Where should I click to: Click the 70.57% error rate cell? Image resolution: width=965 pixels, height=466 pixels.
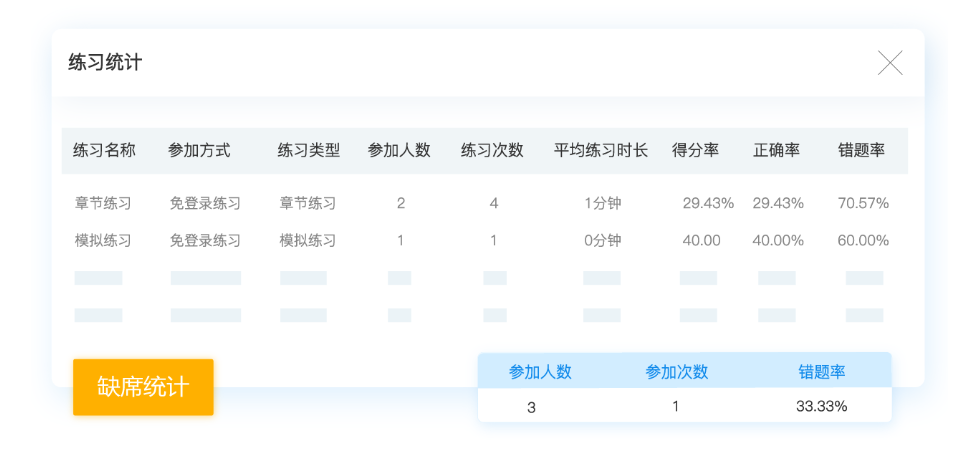(863, 203)
